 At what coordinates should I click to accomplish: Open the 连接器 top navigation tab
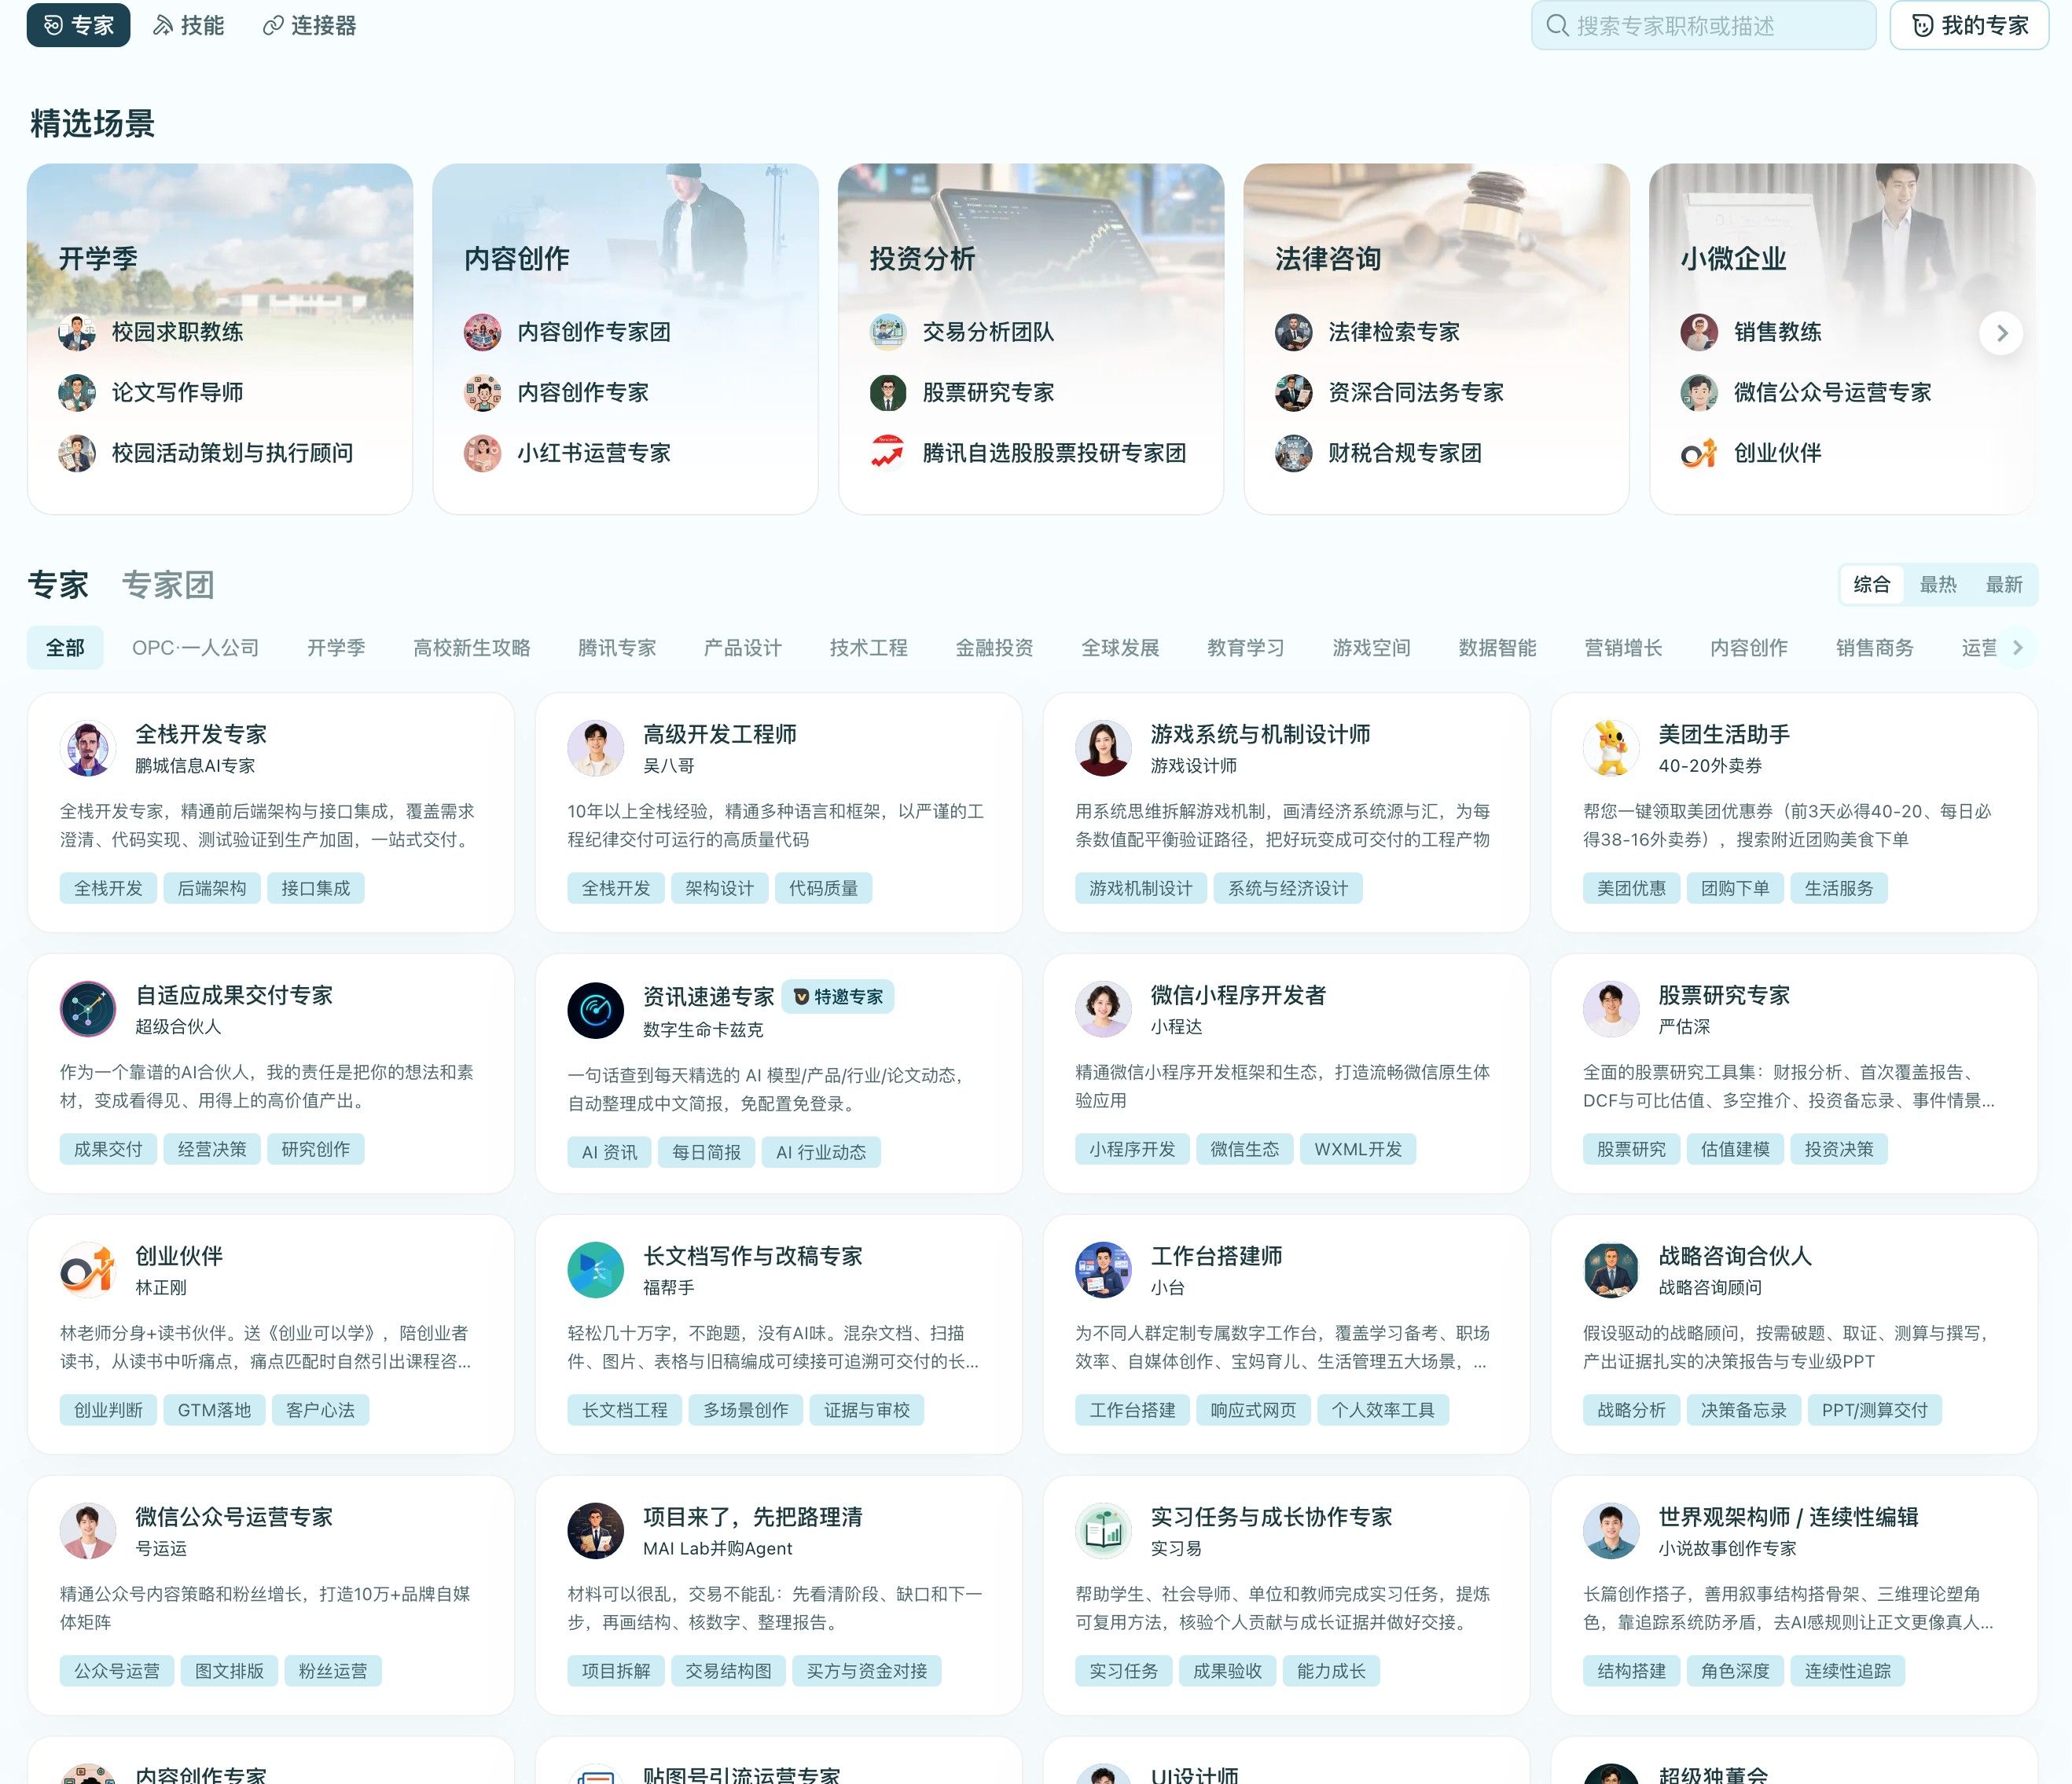click(309, 25)
